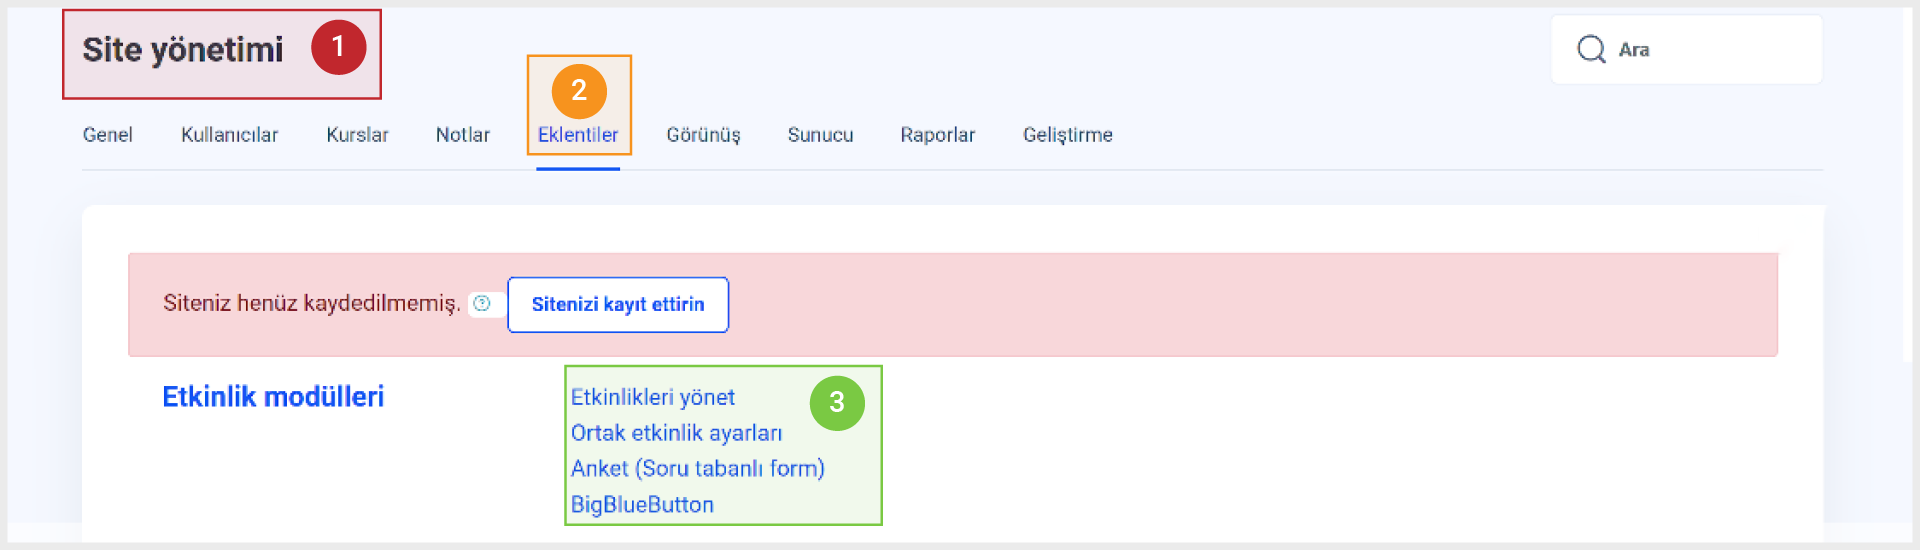Select the Eklentiler tab
1920x550 pixels.
[578, 135]
